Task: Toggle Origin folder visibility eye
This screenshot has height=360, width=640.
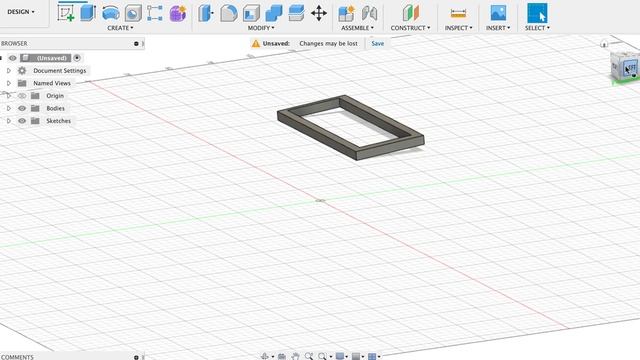Action: pyautogui.click(x=22, y=96)
